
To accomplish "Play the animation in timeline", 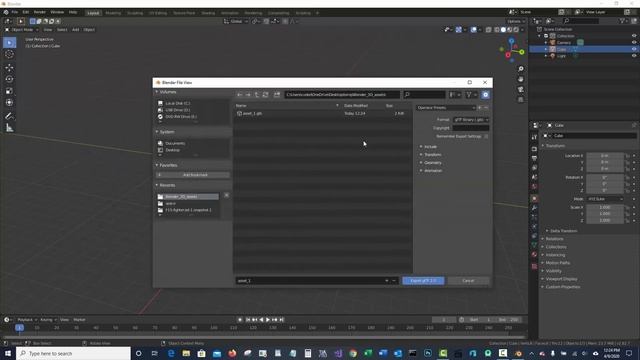I will click(x=268, y=320).
